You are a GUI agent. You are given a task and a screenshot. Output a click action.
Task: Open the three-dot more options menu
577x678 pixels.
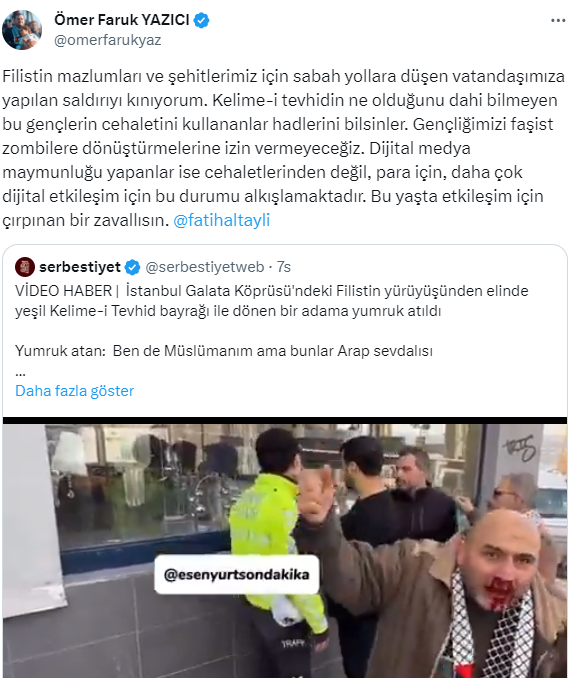[558, 21]
